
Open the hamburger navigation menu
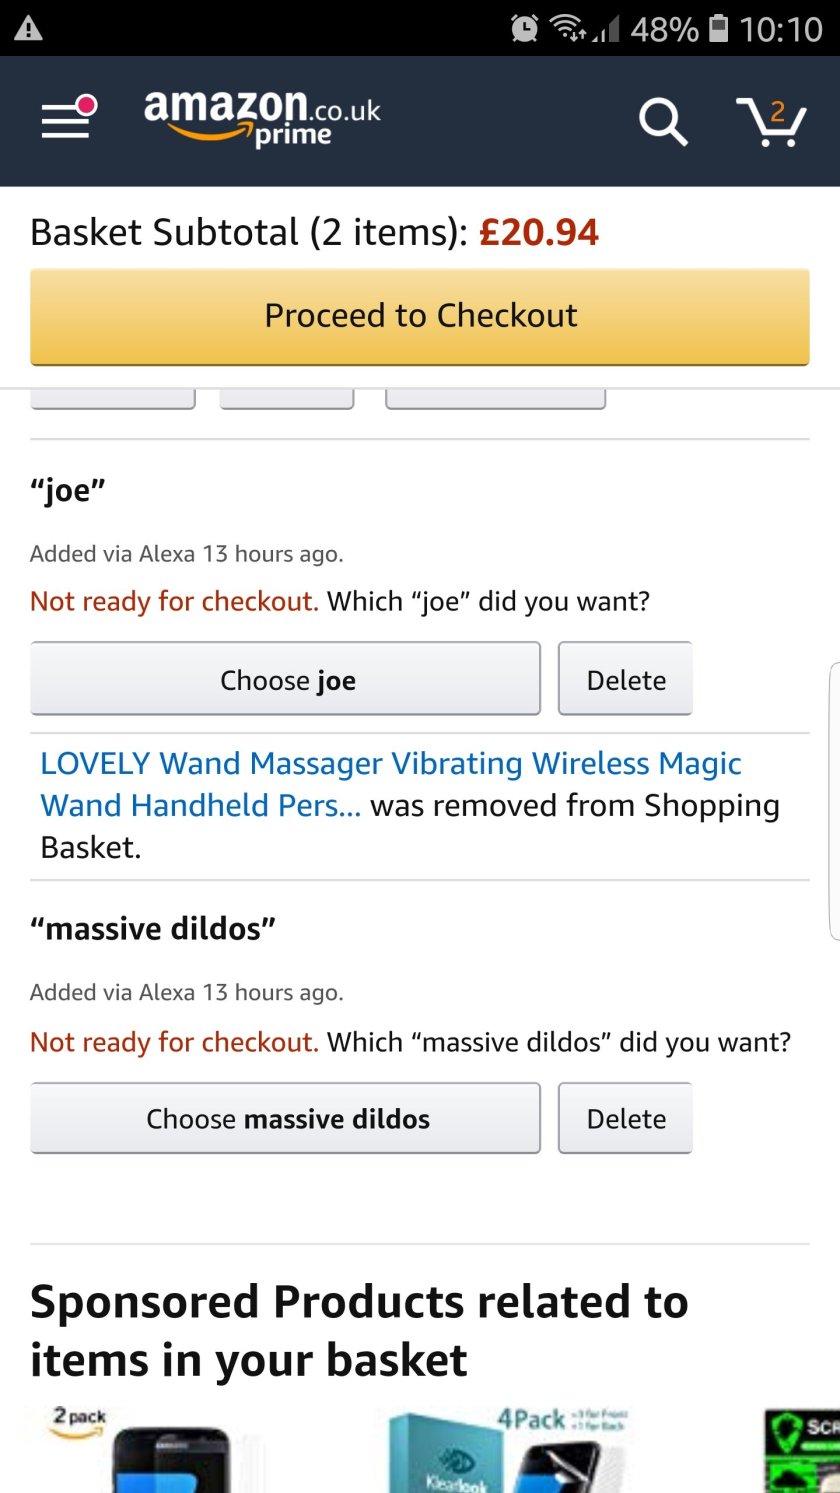pos(64,120)
